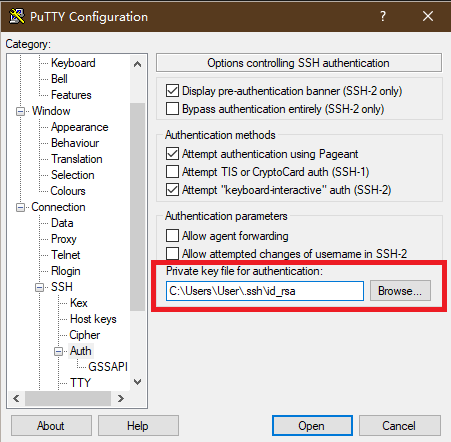The width and height of the screenshot is (451, 442).
Task: Click the PuTTY icon in title bar
Action: (17, 16)
